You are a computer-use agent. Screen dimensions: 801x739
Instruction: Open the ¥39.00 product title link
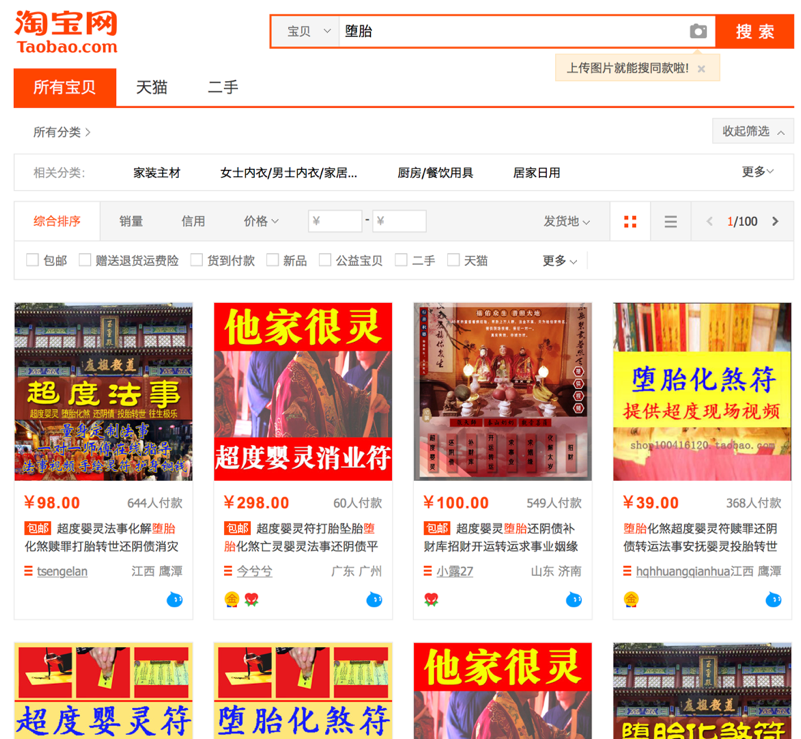[x=700, y=537]
